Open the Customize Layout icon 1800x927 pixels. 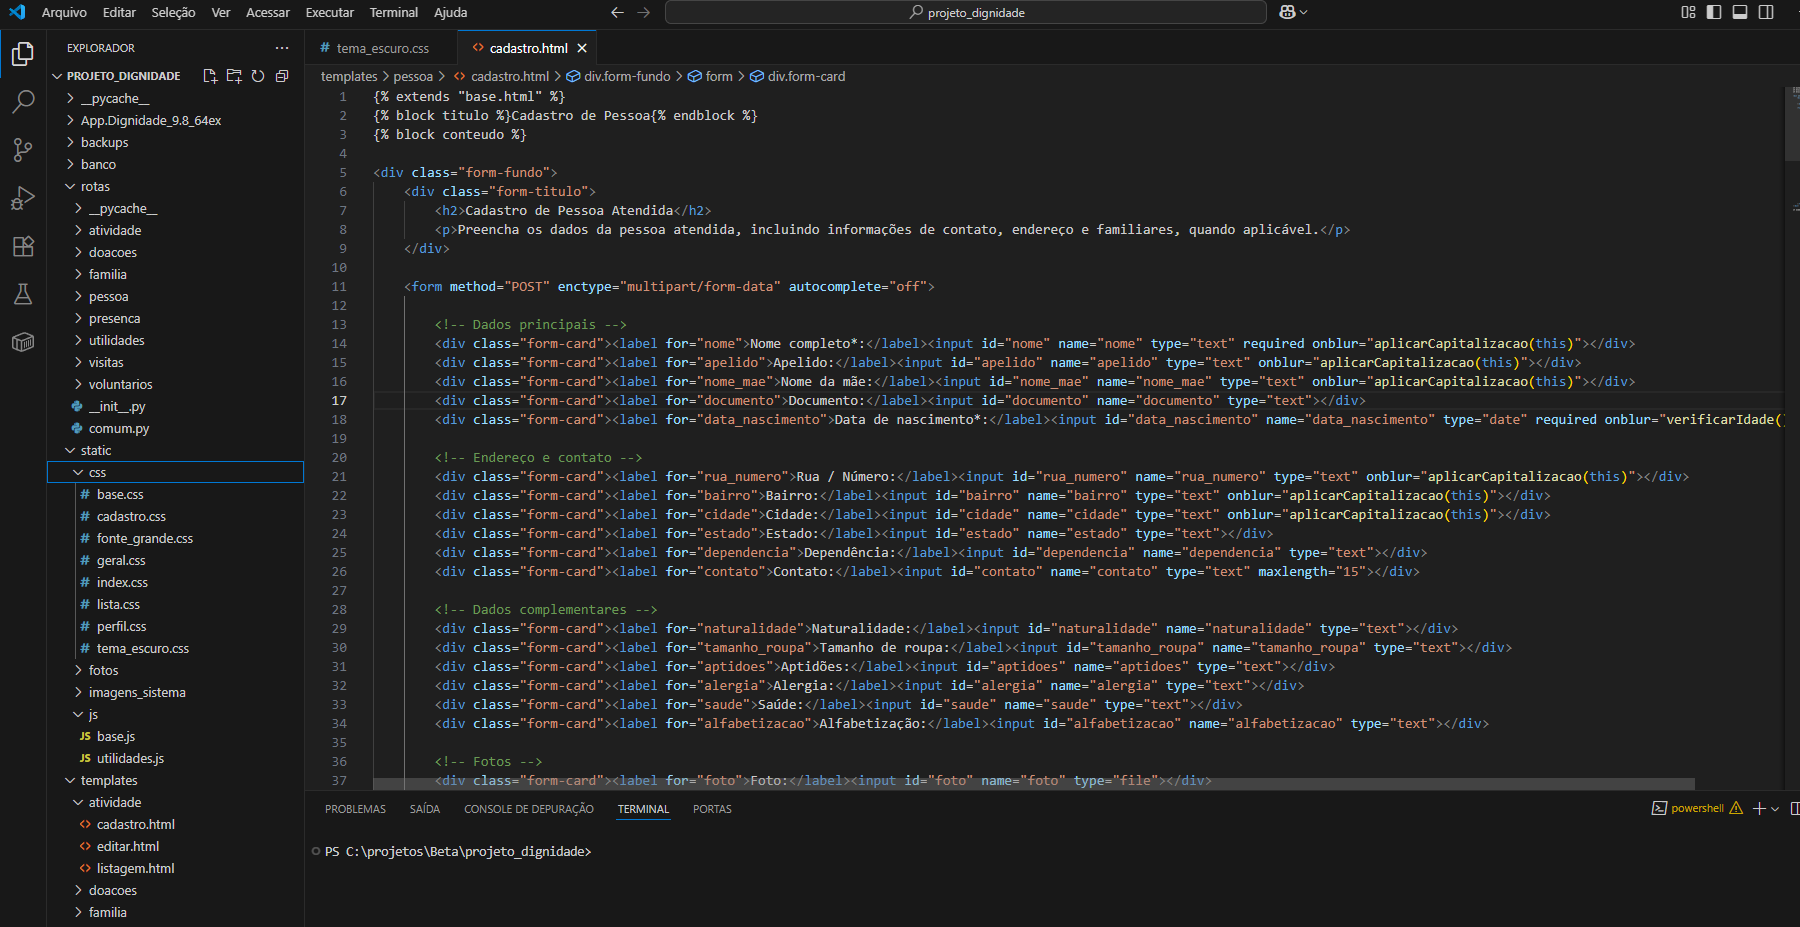1688,12
